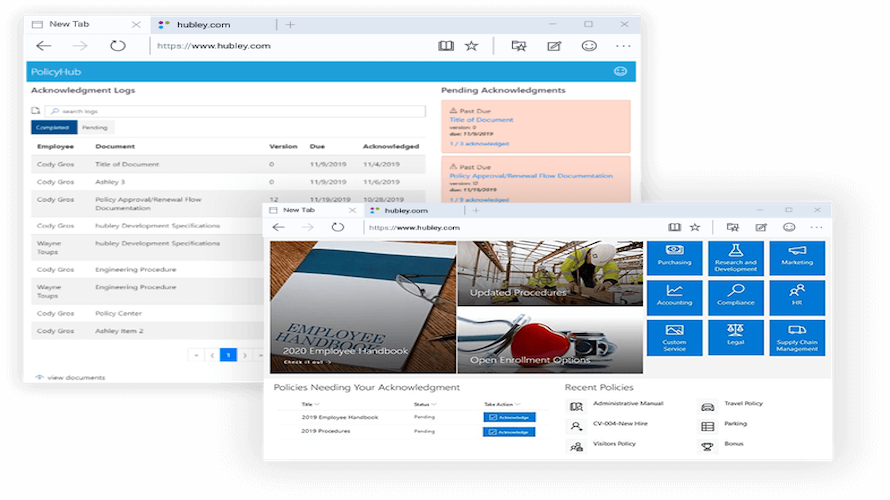Acknowledge the 2019 Procedures policy
The image size is (890, 500).
pos(509,432)
